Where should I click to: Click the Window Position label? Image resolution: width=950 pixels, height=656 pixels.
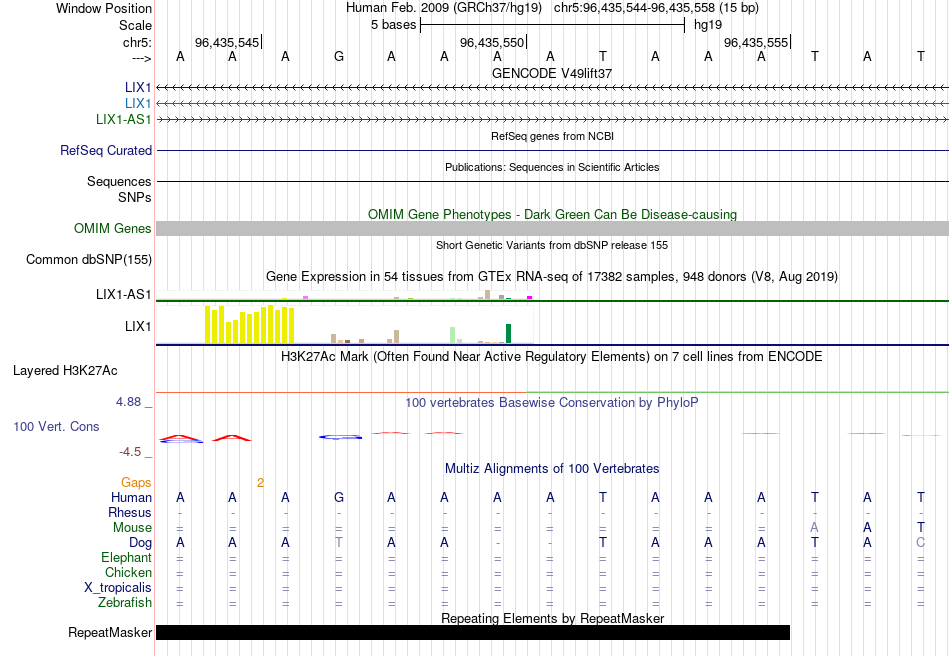[104, 8]
